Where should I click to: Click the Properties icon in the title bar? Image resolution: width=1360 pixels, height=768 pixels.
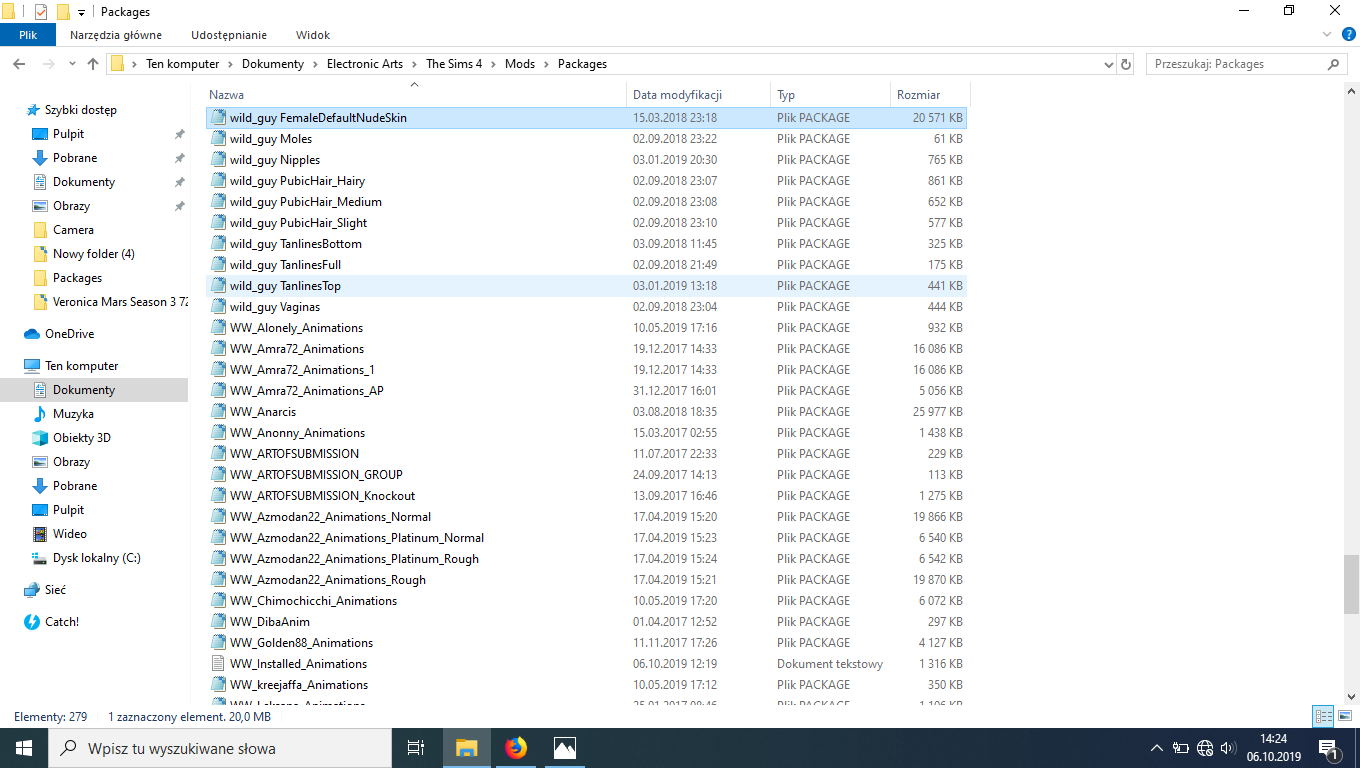point(41,12)
